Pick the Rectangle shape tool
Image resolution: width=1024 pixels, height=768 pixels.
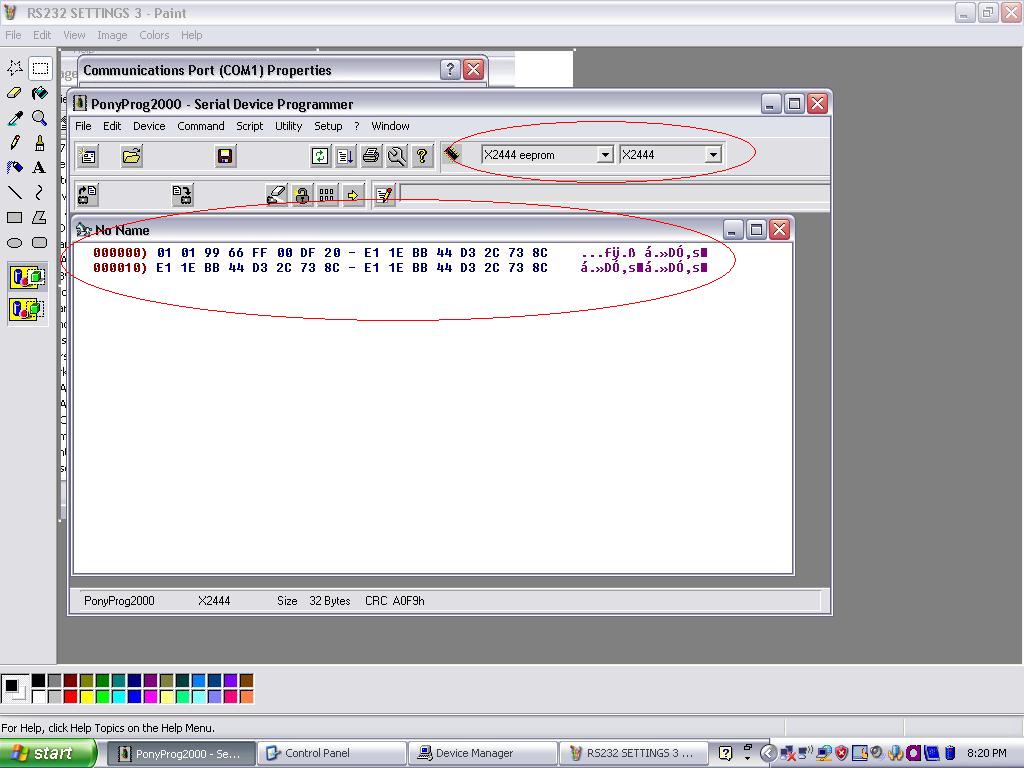[15, 217]
